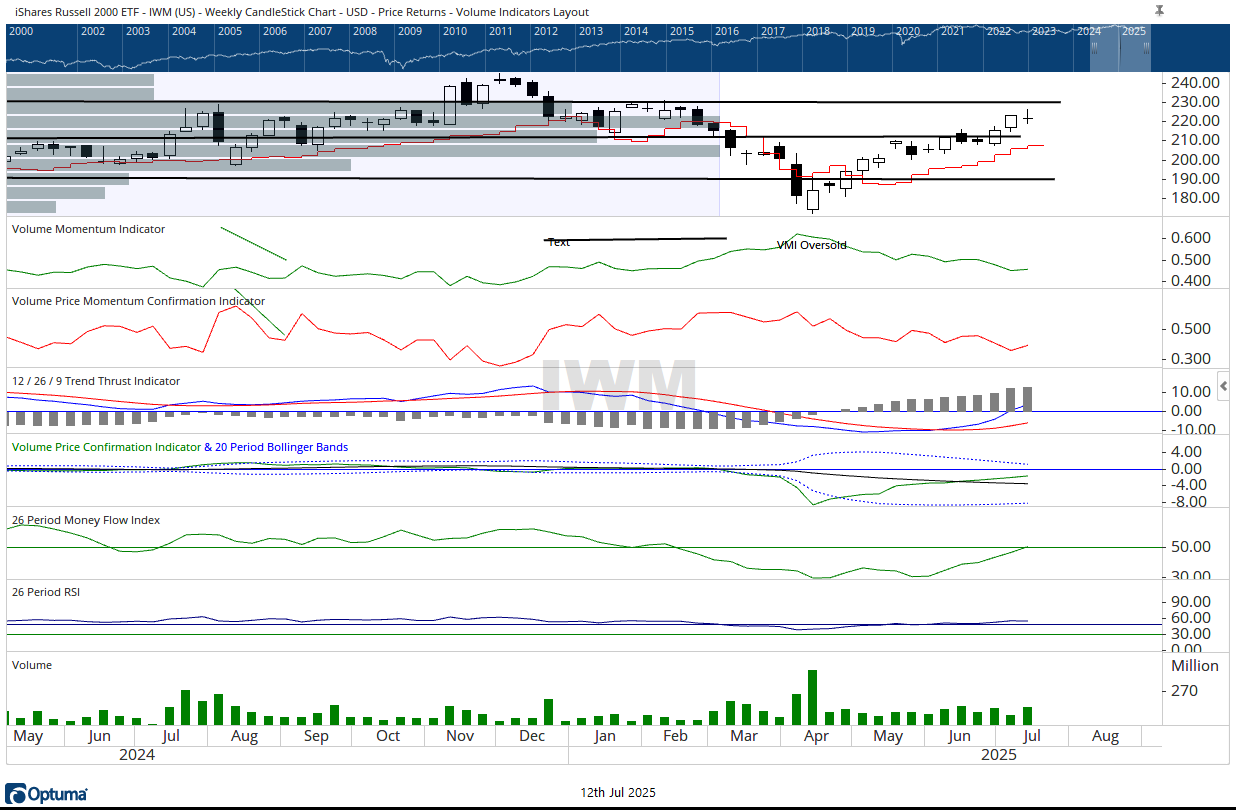Viewport: 1236px width, 810px height.
Task: Click the 240.00 price scale value
Action: 1197,83
